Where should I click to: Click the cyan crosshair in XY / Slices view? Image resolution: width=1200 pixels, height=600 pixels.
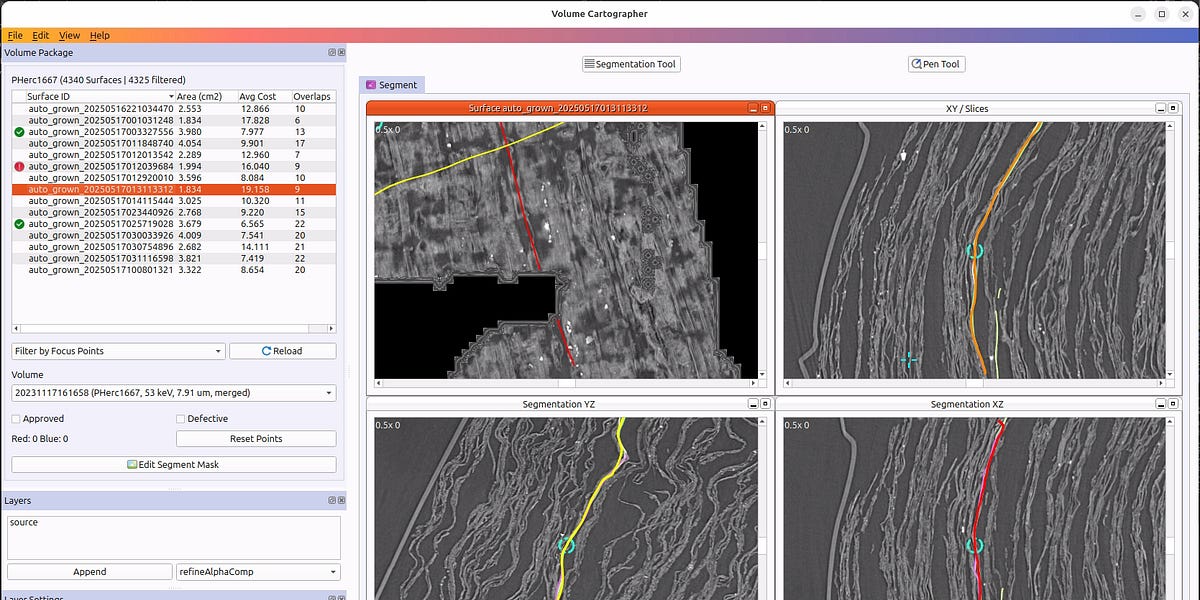tap(908, 358)
